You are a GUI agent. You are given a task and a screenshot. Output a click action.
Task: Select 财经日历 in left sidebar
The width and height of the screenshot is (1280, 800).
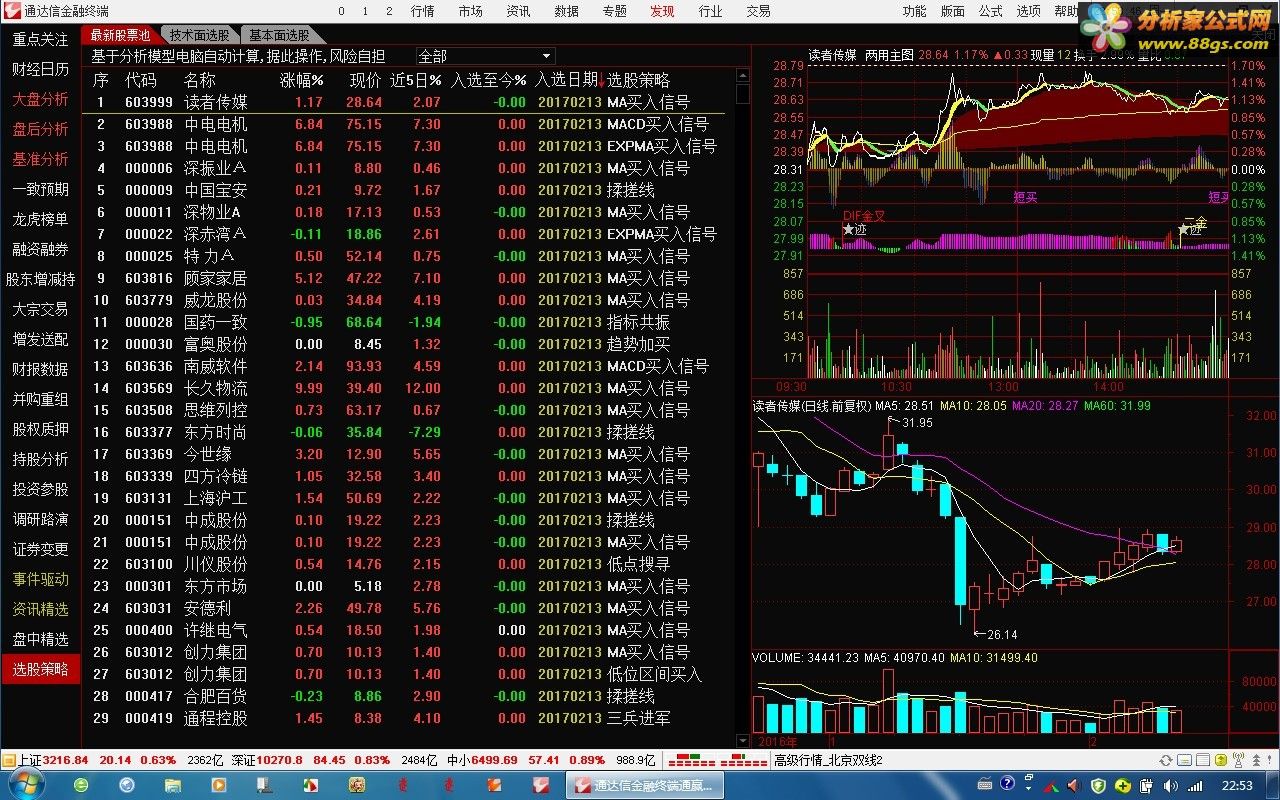tap(40, 69)
